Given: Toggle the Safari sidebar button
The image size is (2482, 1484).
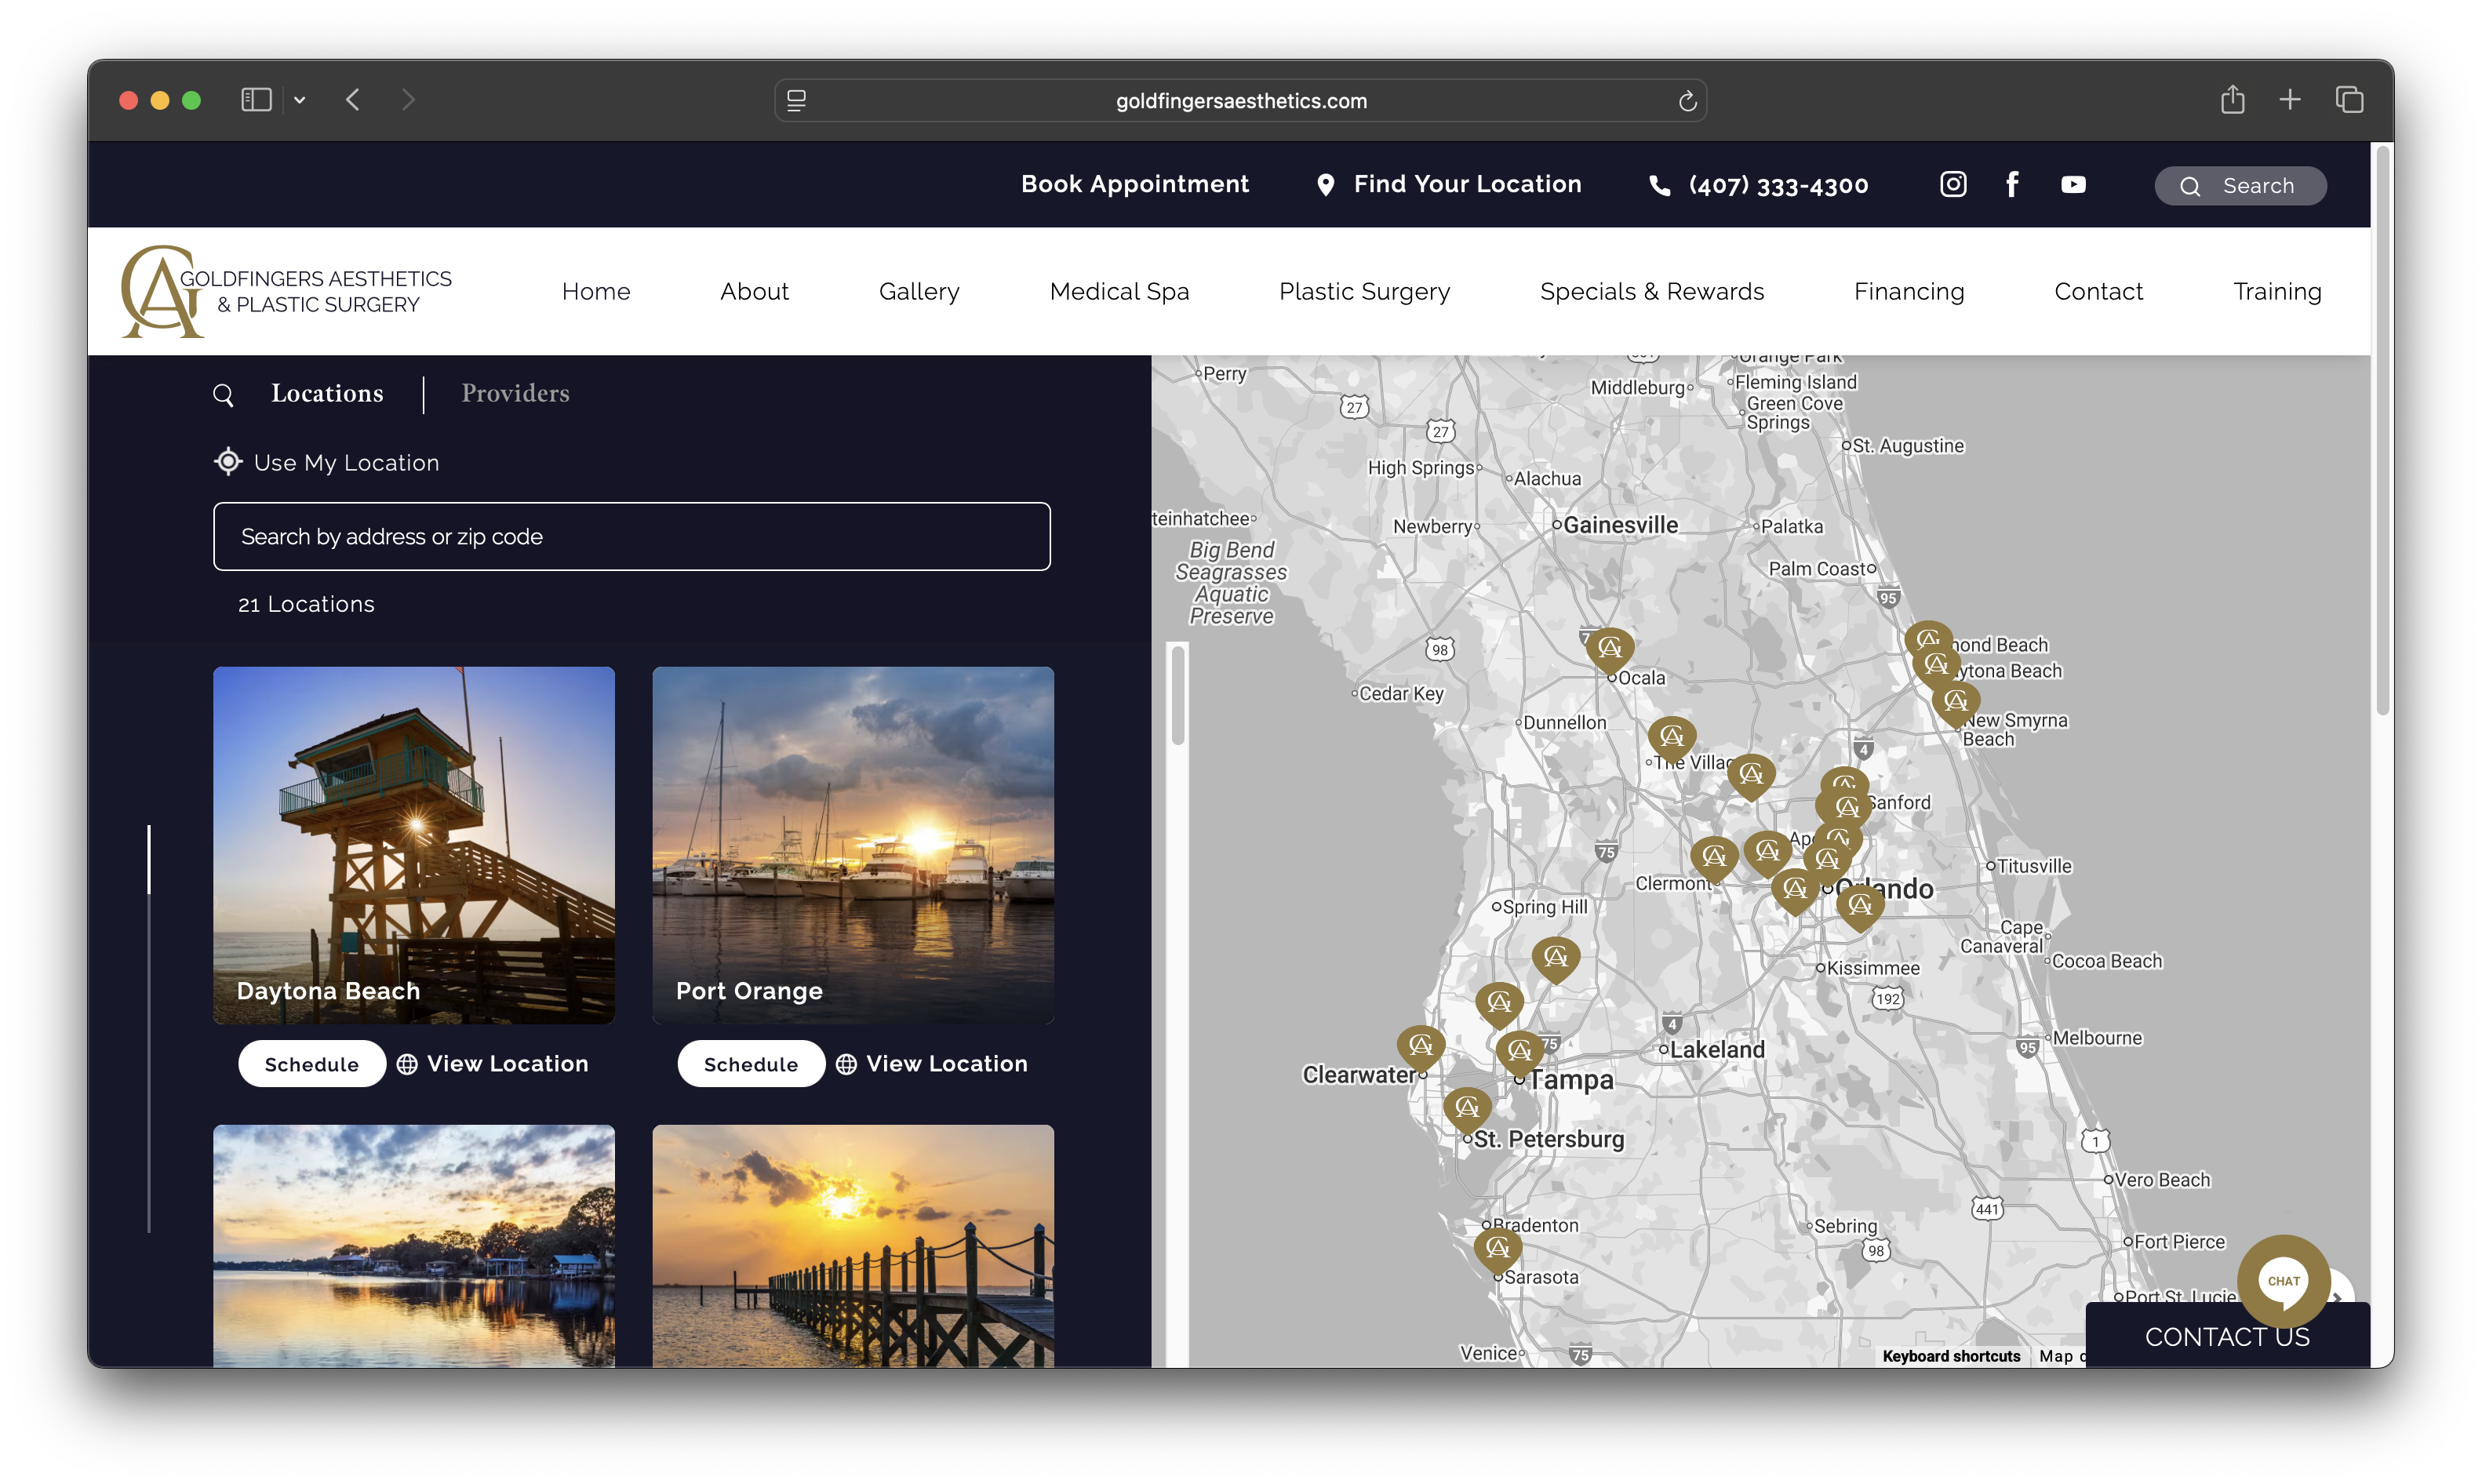Looking at the screenshot, I should [x=256, y=100].
